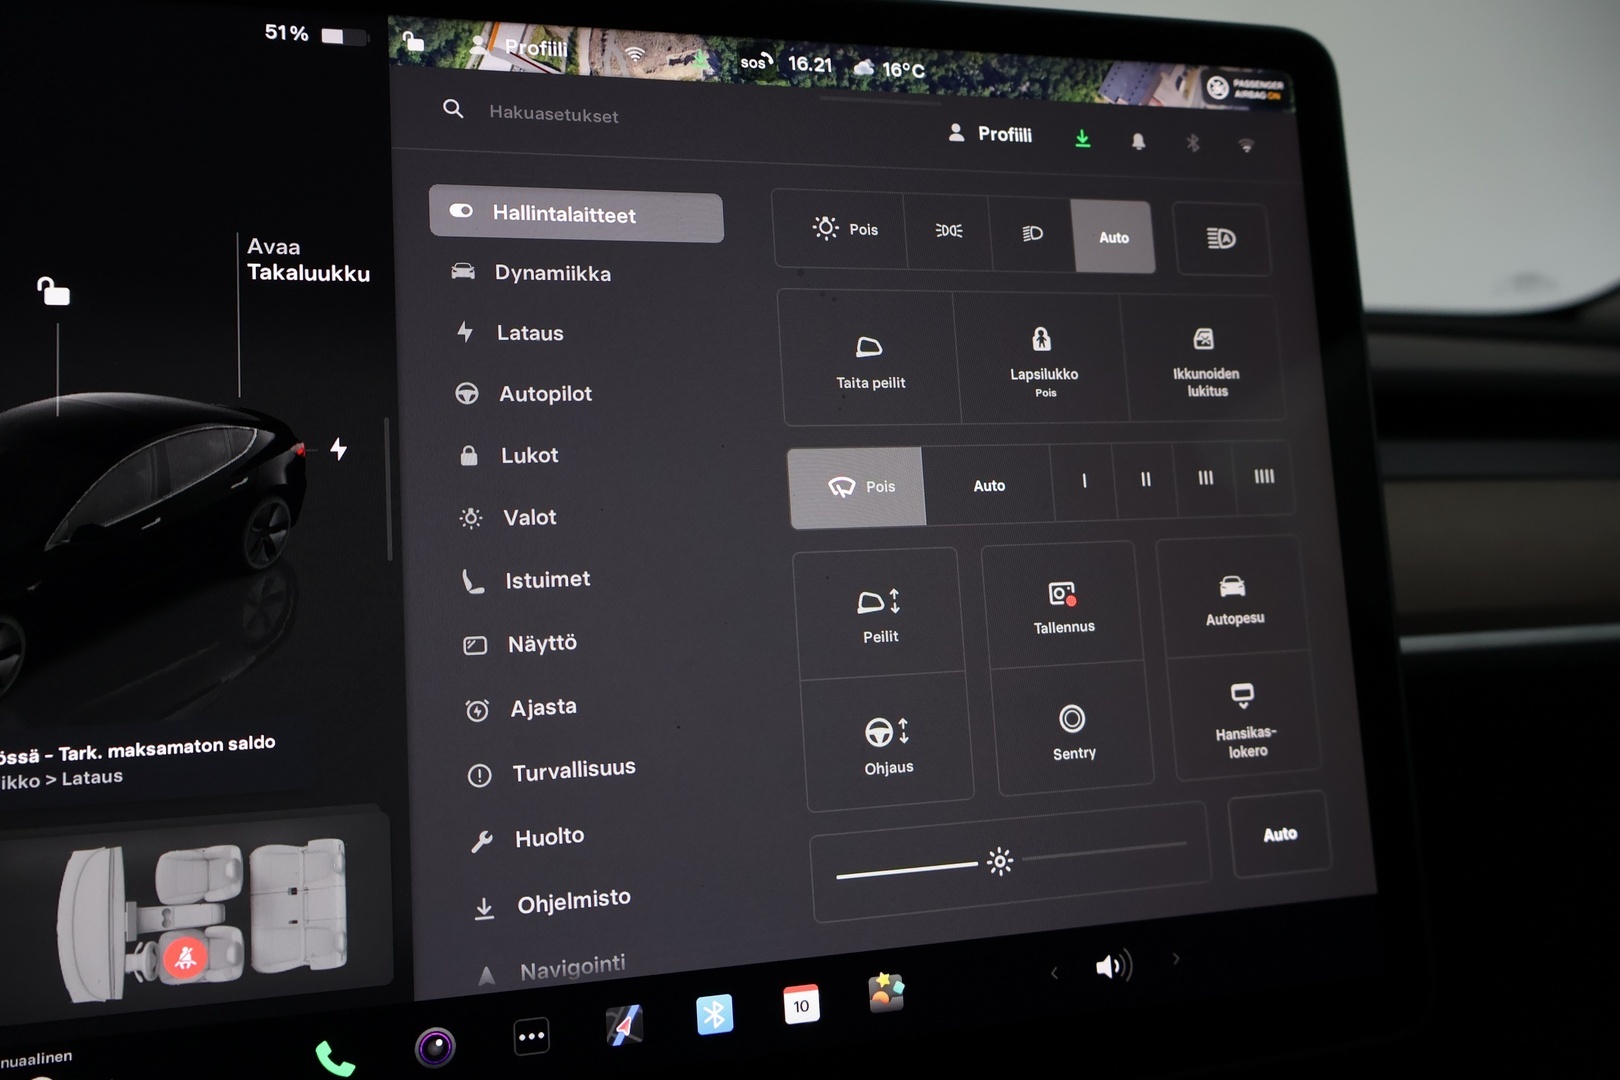Open the Bluetooth app in dock
Viewport: 1620px width, 1080px height.
(714, 1014)
